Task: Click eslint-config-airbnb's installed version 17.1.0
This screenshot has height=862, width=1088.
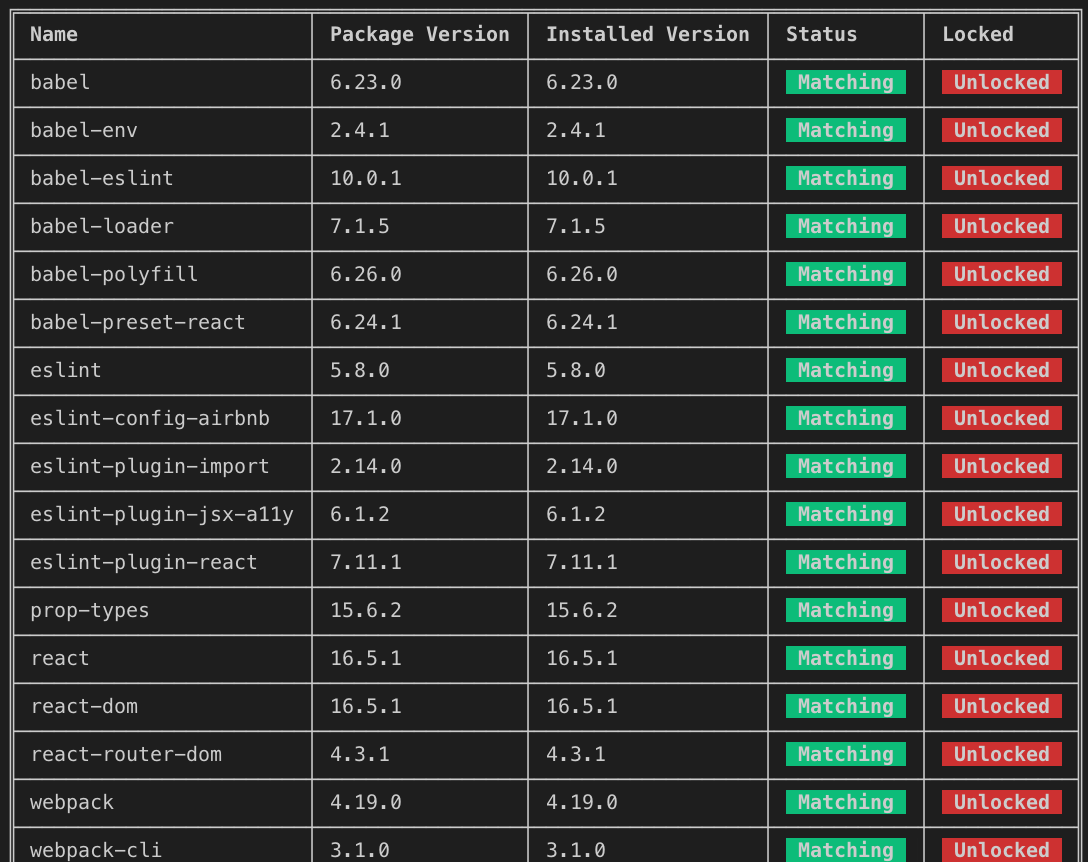Action: 581,418
